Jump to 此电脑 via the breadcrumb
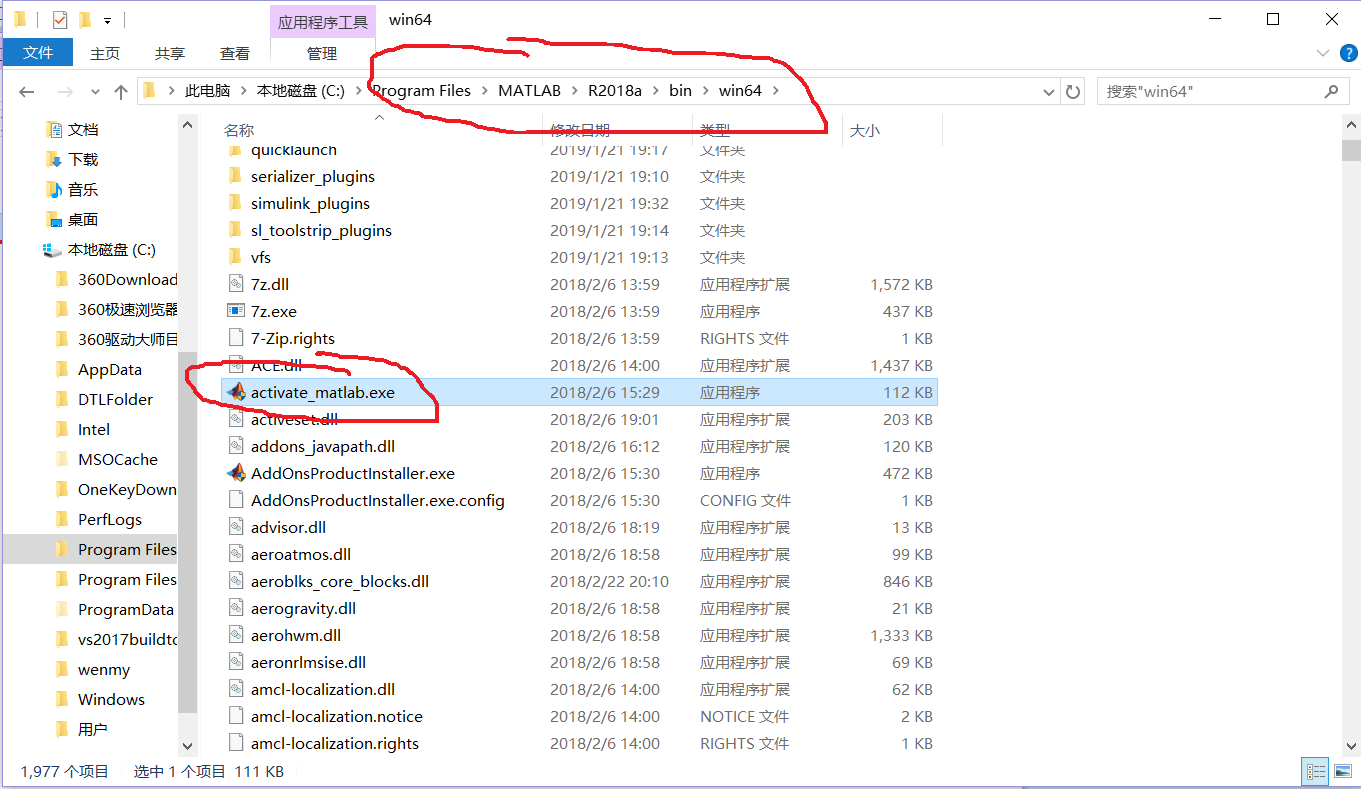 pos(207,91)
